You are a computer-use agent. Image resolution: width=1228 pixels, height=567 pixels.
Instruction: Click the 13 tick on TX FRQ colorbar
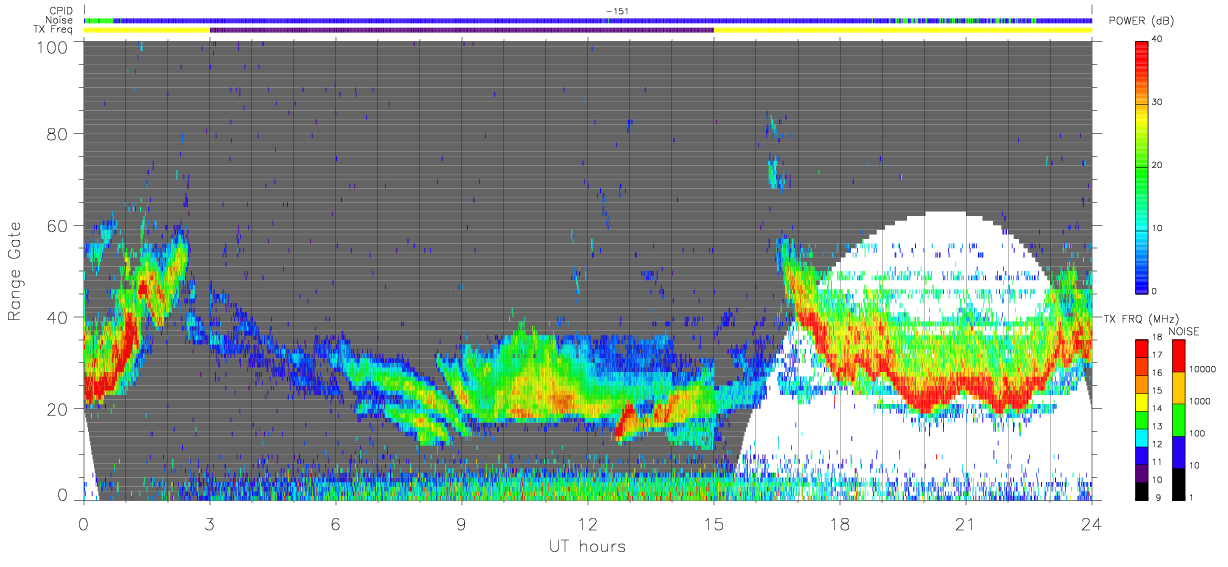pyautogui.click(x=1158, y=426)
